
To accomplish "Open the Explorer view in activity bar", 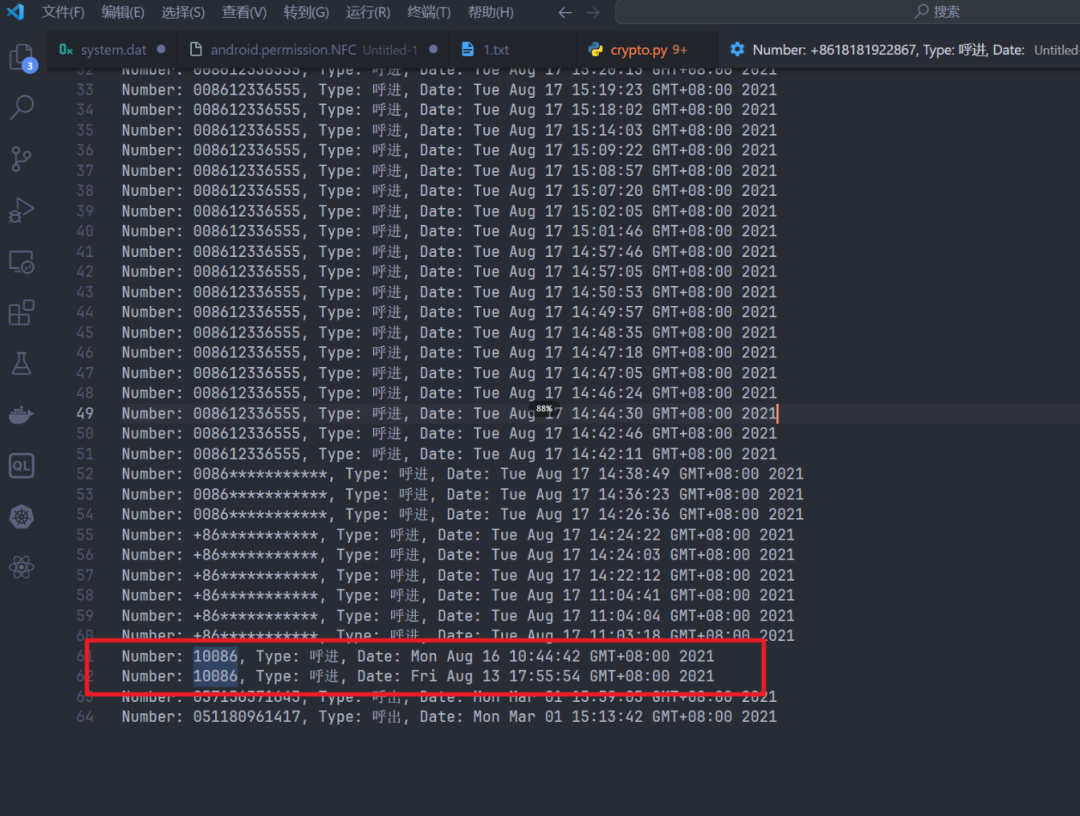I will (x=22, y=57).
